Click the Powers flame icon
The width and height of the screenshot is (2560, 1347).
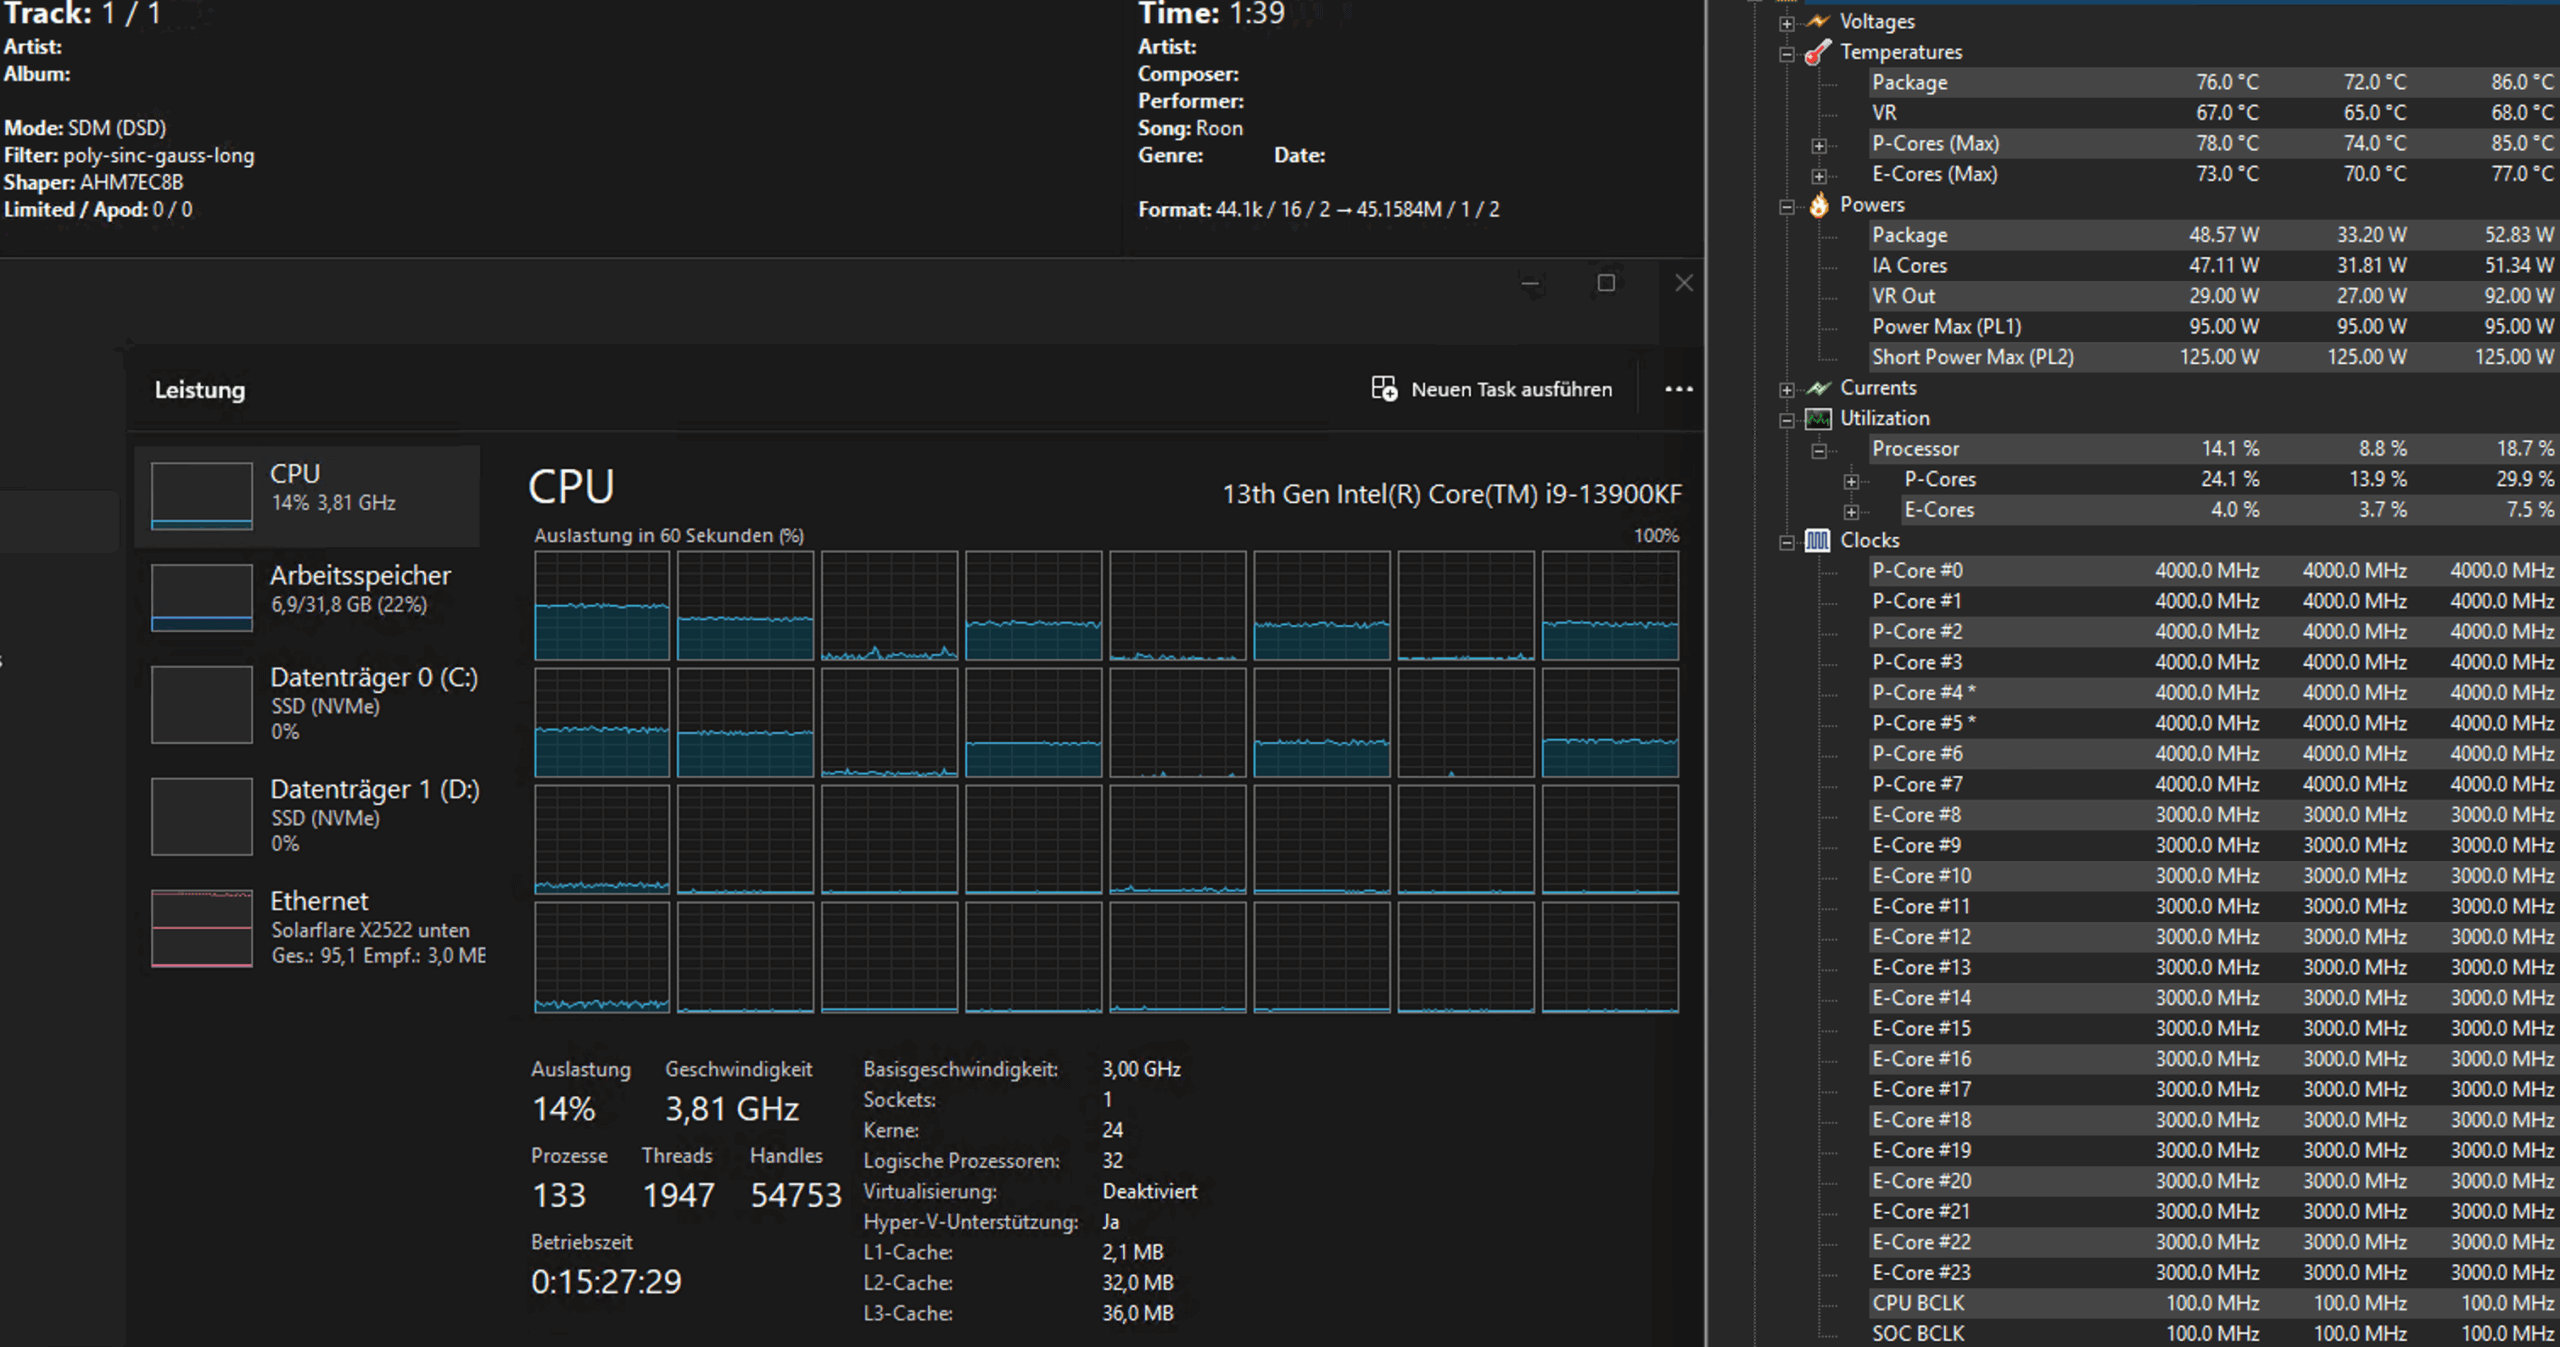tap(1818, 205)
